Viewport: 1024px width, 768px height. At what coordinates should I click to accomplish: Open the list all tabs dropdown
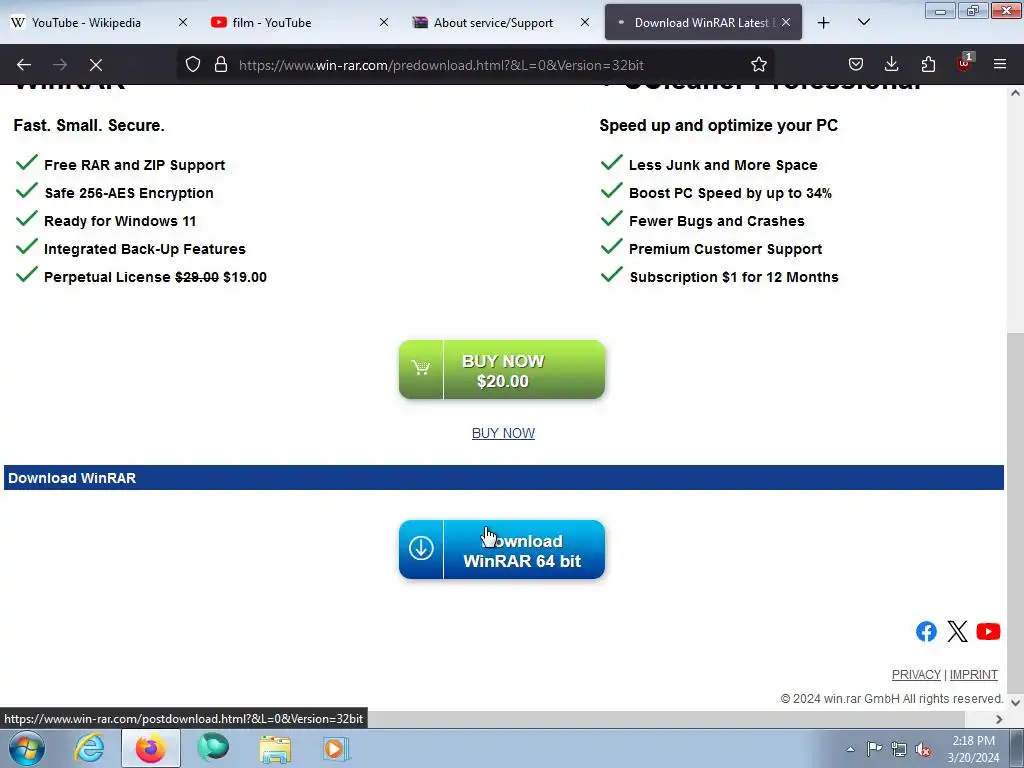tap(863, 23)
